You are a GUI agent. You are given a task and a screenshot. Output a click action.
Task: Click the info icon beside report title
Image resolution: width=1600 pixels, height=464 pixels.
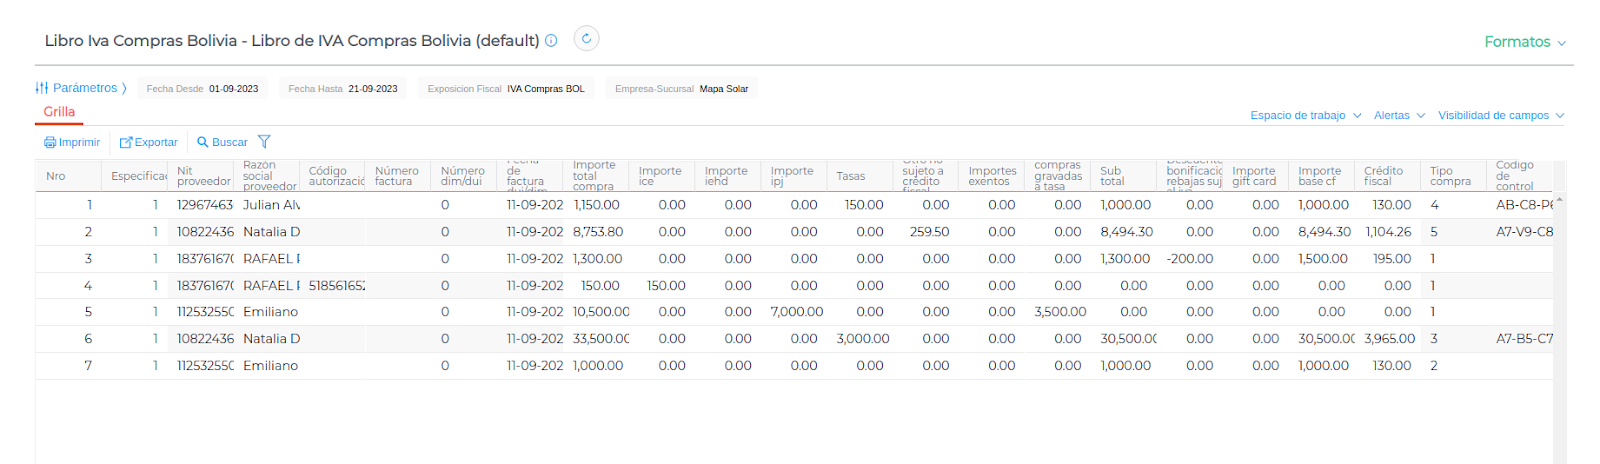(x=551, y=41)
